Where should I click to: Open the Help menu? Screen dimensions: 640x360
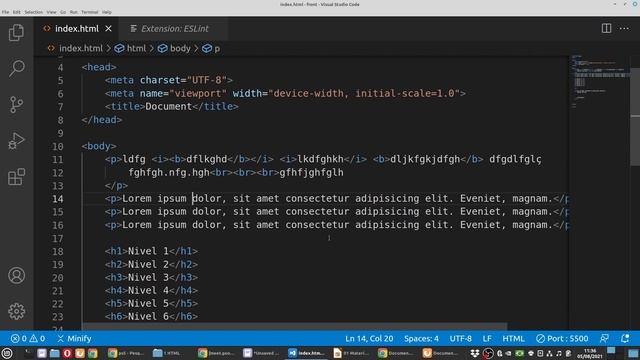[107, 12]
